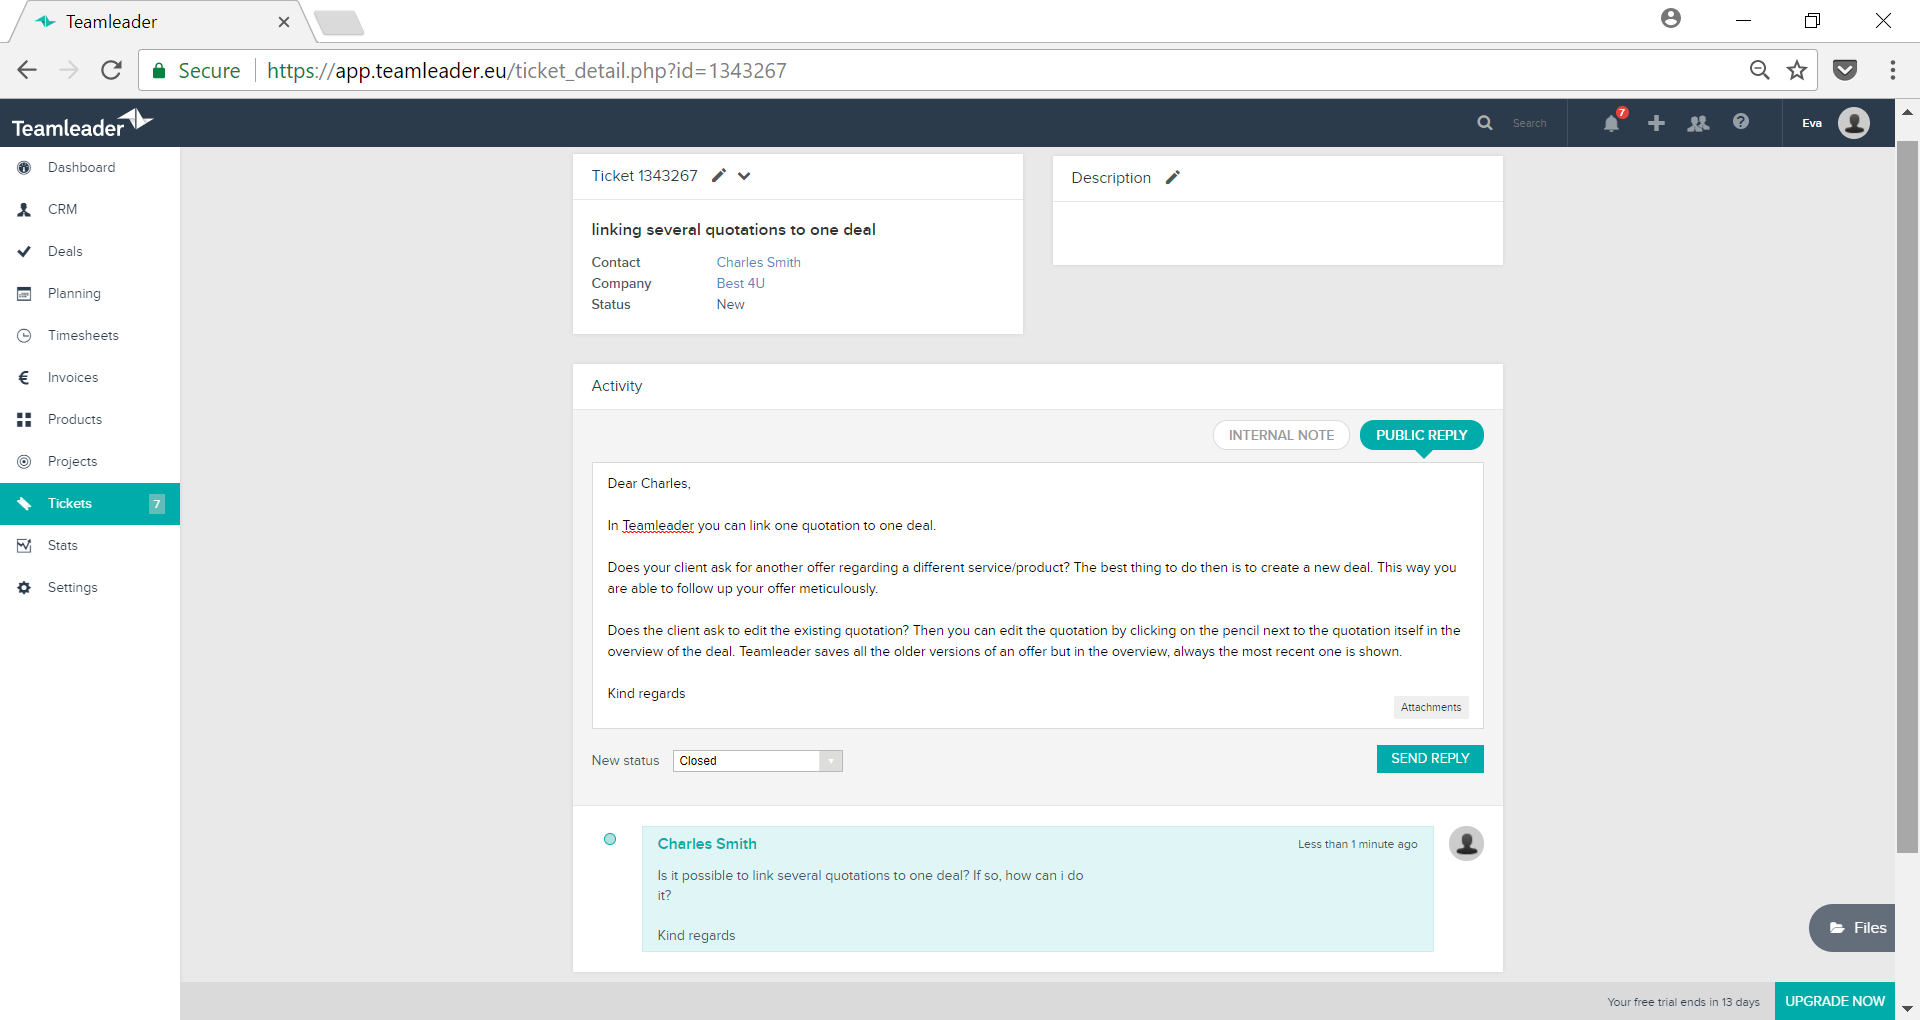The image size is (1920, 1020).
Task: Click the Search input in header
Action: [x=1530, y=123]
